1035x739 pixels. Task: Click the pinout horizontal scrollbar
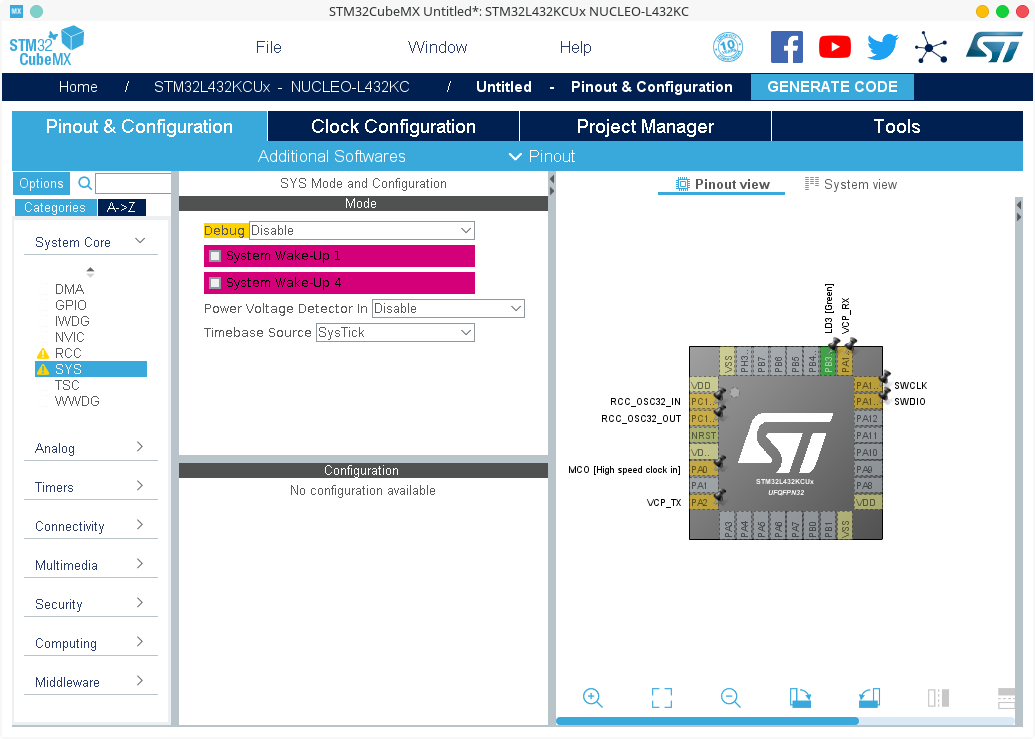tap(707, 721)
